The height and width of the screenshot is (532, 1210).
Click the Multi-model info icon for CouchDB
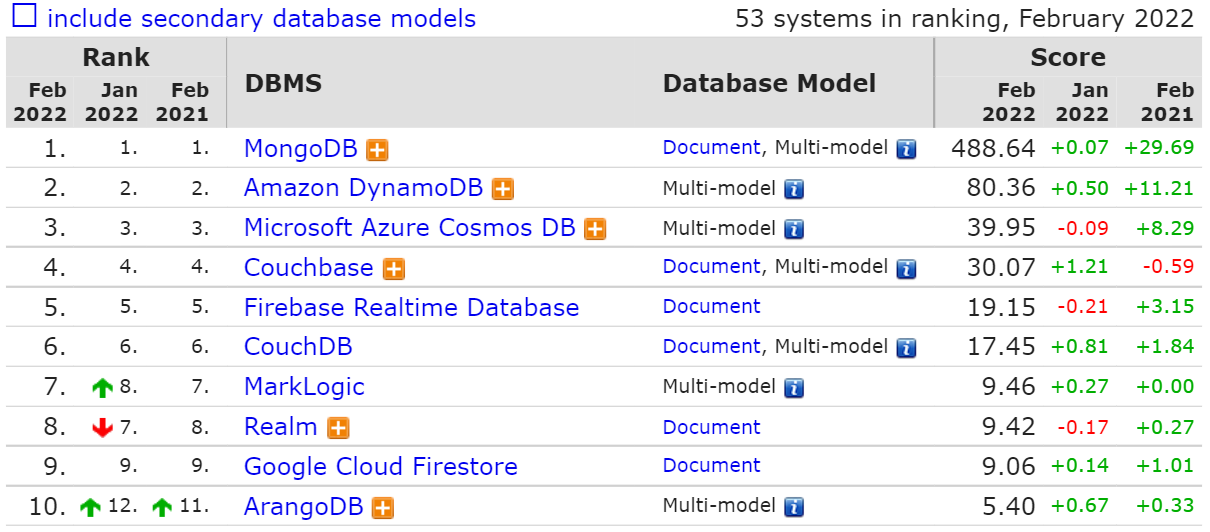coord(906,348)
